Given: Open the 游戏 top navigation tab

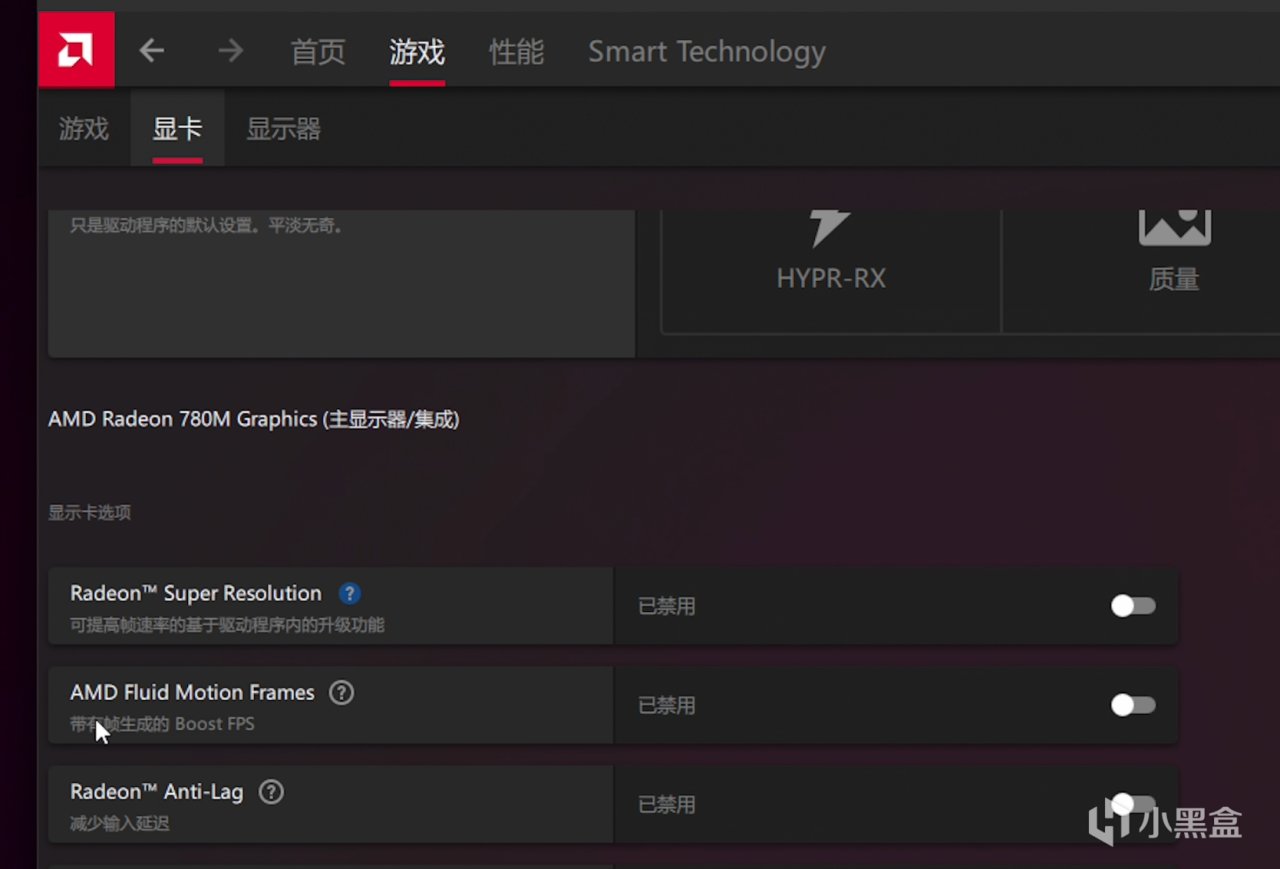Looking at the screenshot, I should (417, 52).
